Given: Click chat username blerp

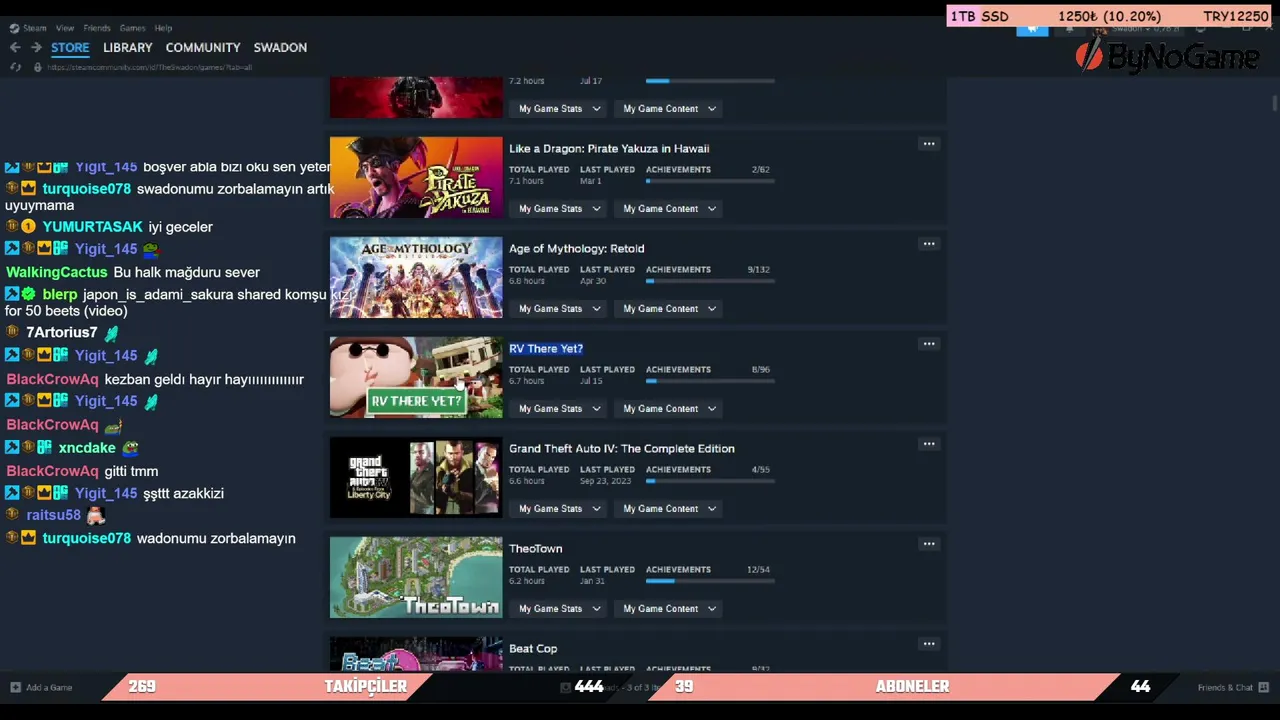Looking at the screenshot, I should (60, 294).
